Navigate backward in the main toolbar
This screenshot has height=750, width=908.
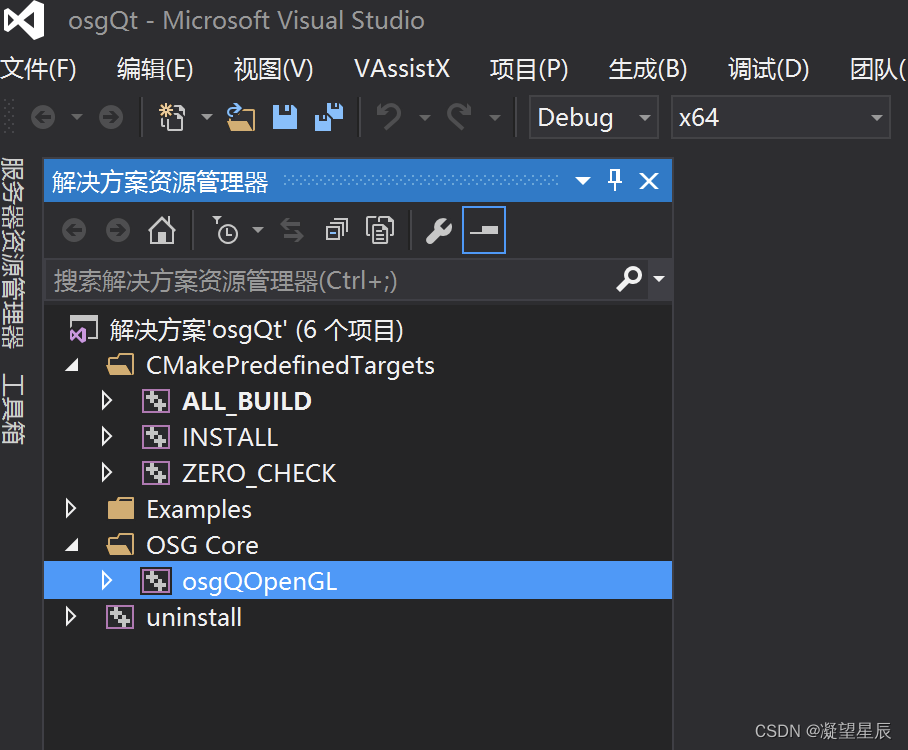(43, 118)
